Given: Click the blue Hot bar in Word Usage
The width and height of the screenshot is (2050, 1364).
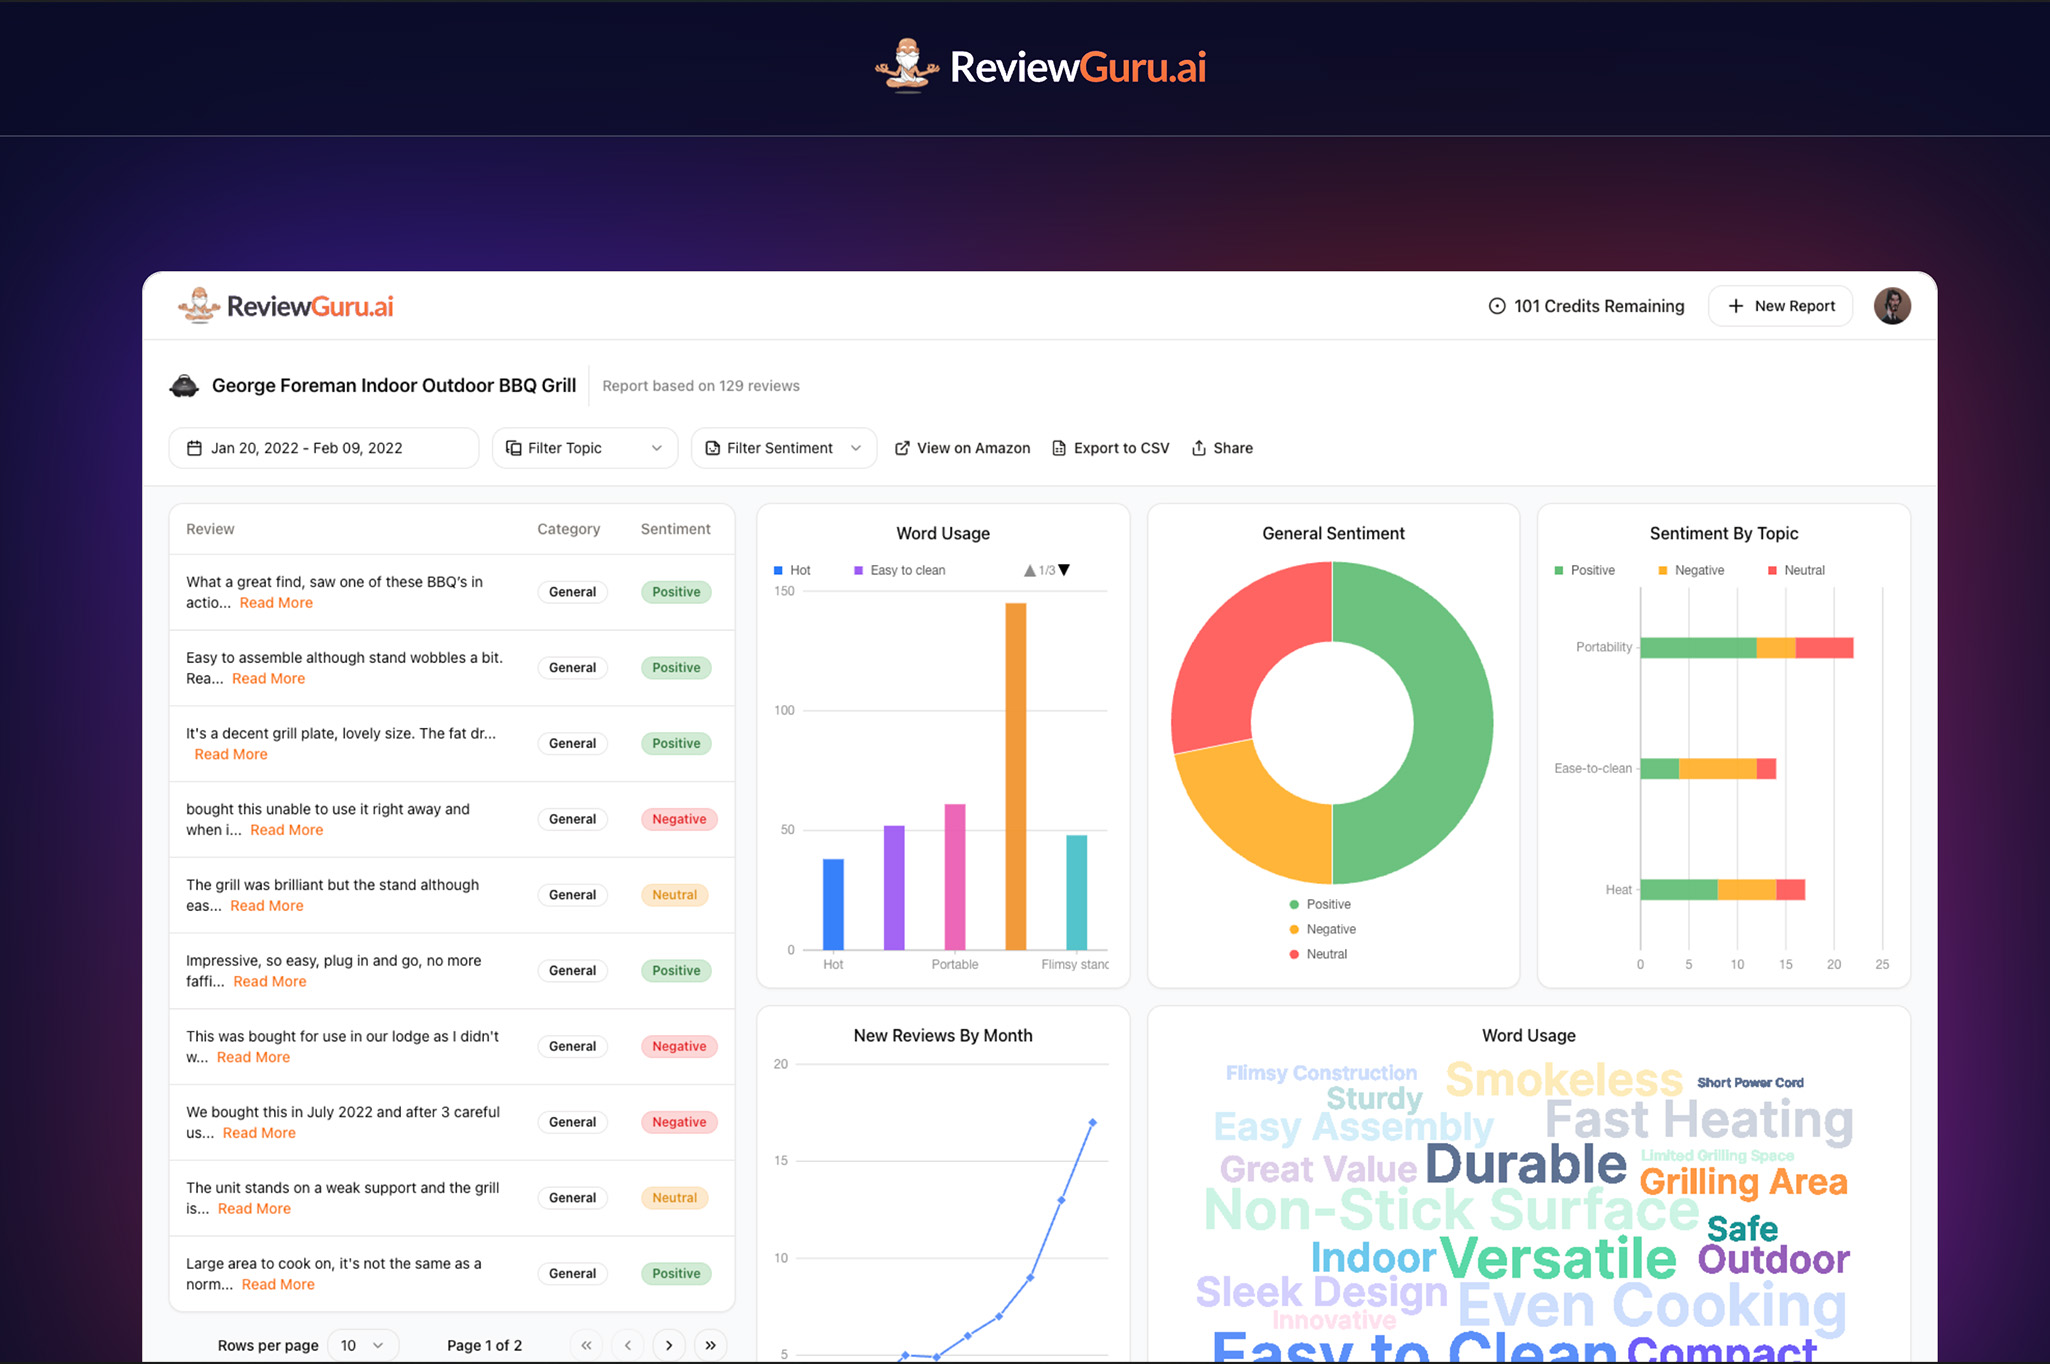Looking at the screenshot, I should click(x=833, y=904).
